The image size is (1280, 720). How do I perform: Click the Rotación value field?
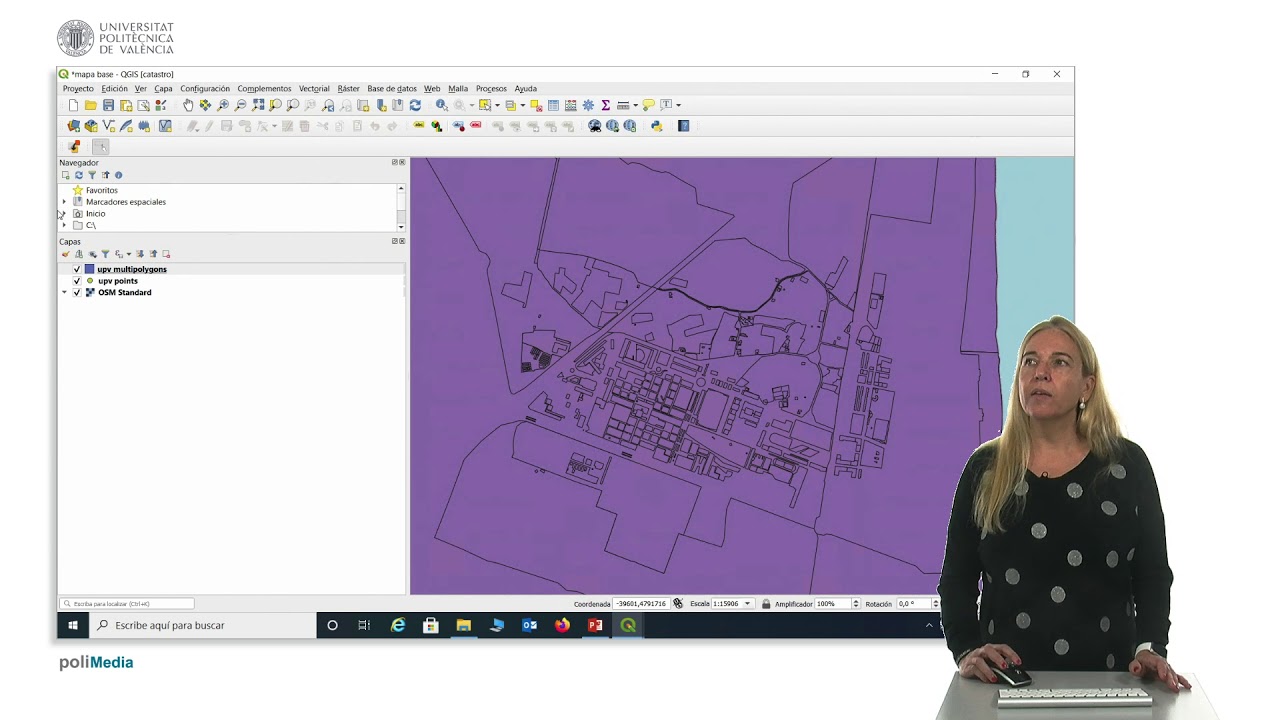913,604
